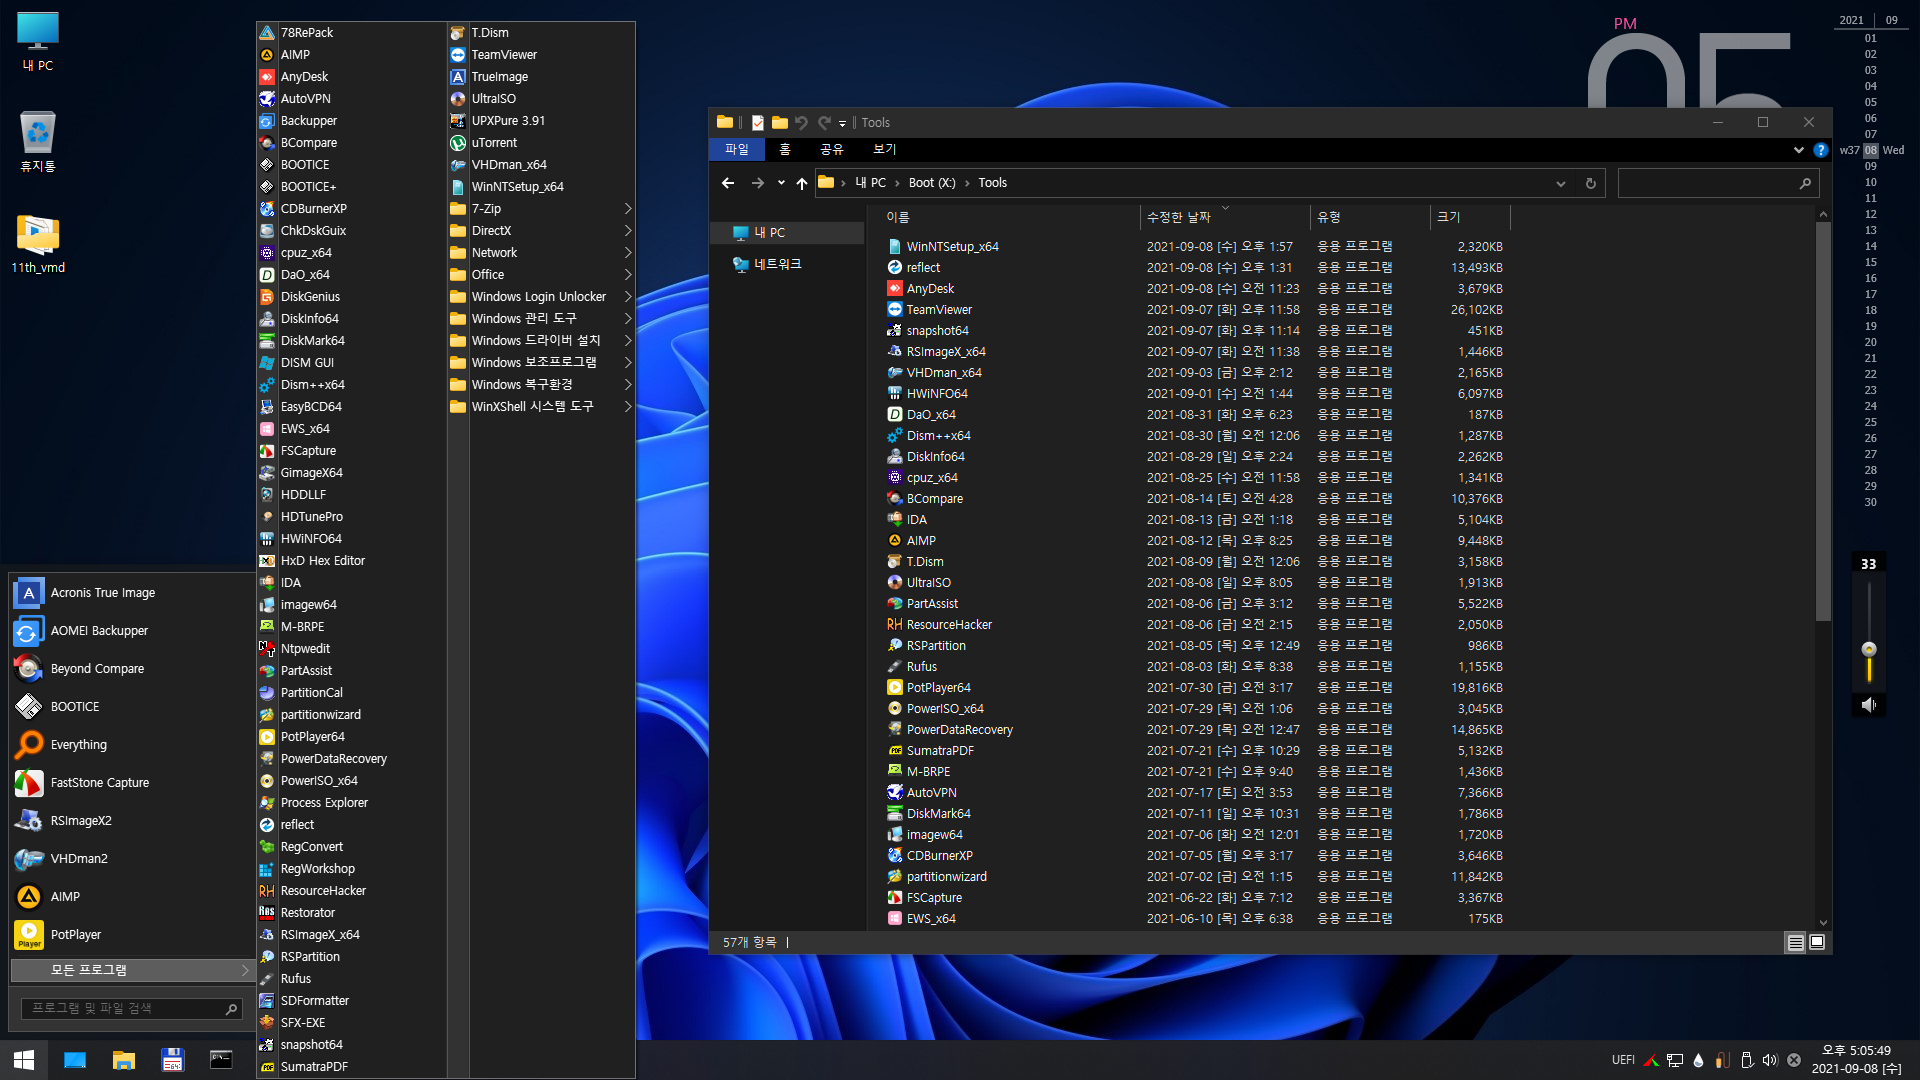Open the 11th_vmd desktop shortcut
Viewport: 1920px width, 1080px height.
(38, 243)
